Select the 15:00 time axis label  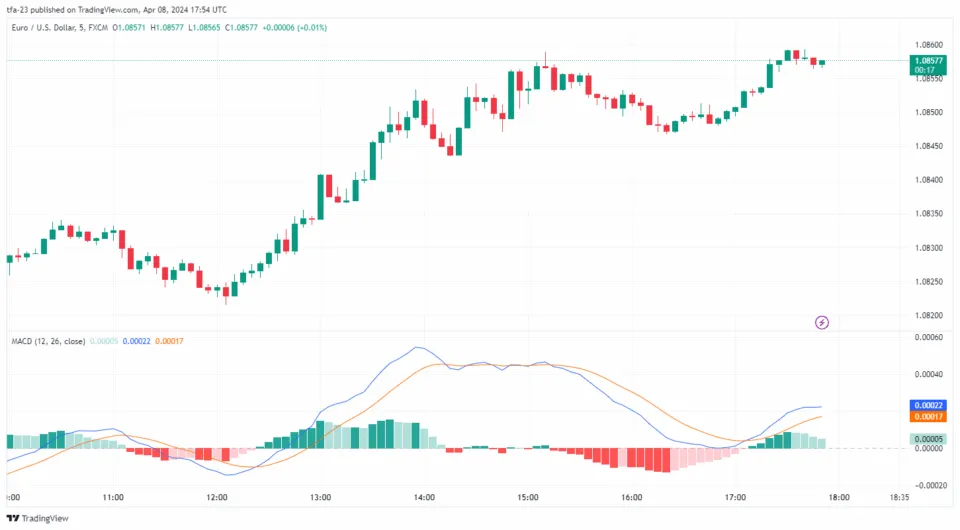pyautogui.click(x=527, y=496)
